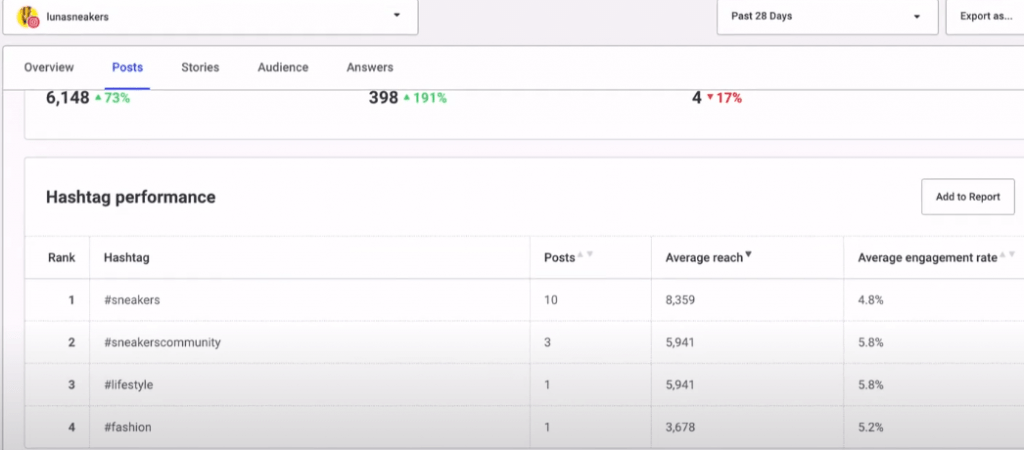The width and height of the screenshot is (1024, 450).
Task: Click the 5.2% engagement rate value
Action: (x=871, y=427)
